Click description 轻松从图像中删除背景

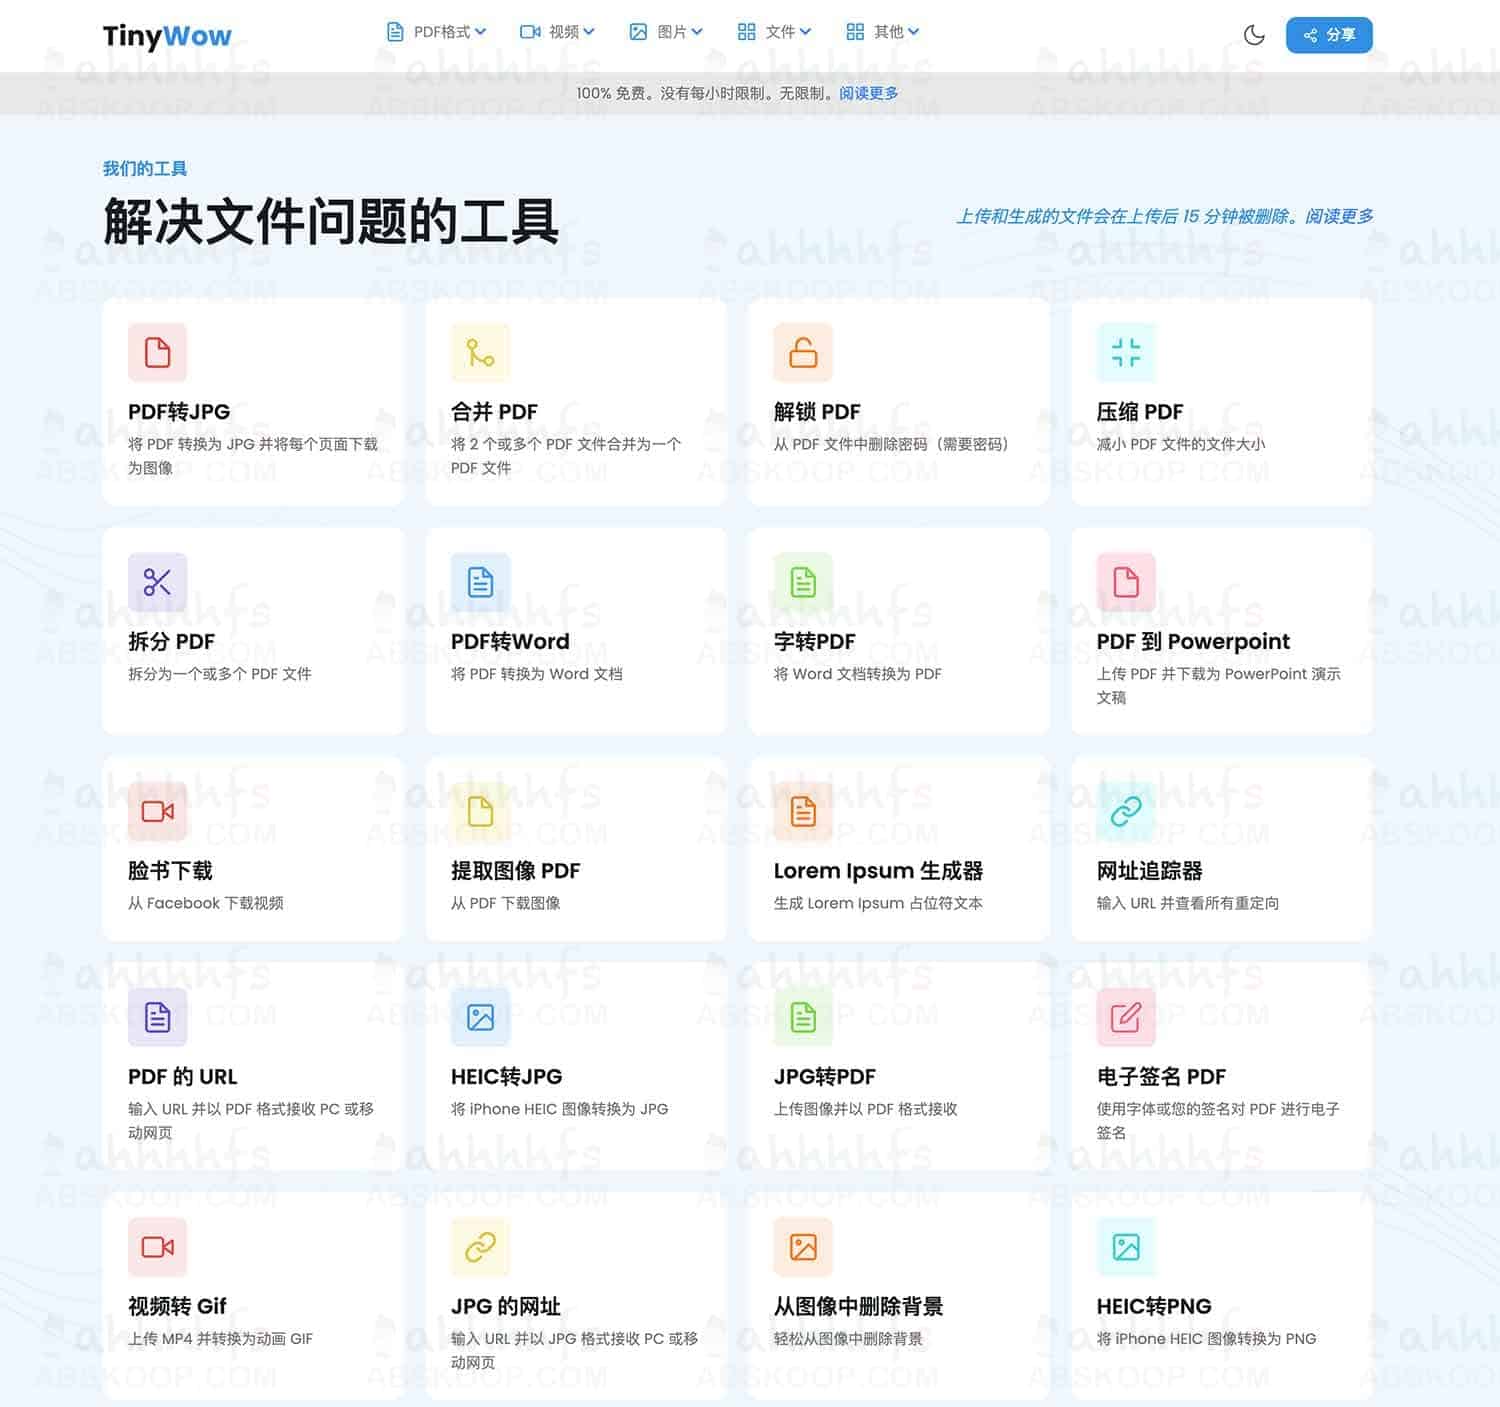pos(848,1339)
